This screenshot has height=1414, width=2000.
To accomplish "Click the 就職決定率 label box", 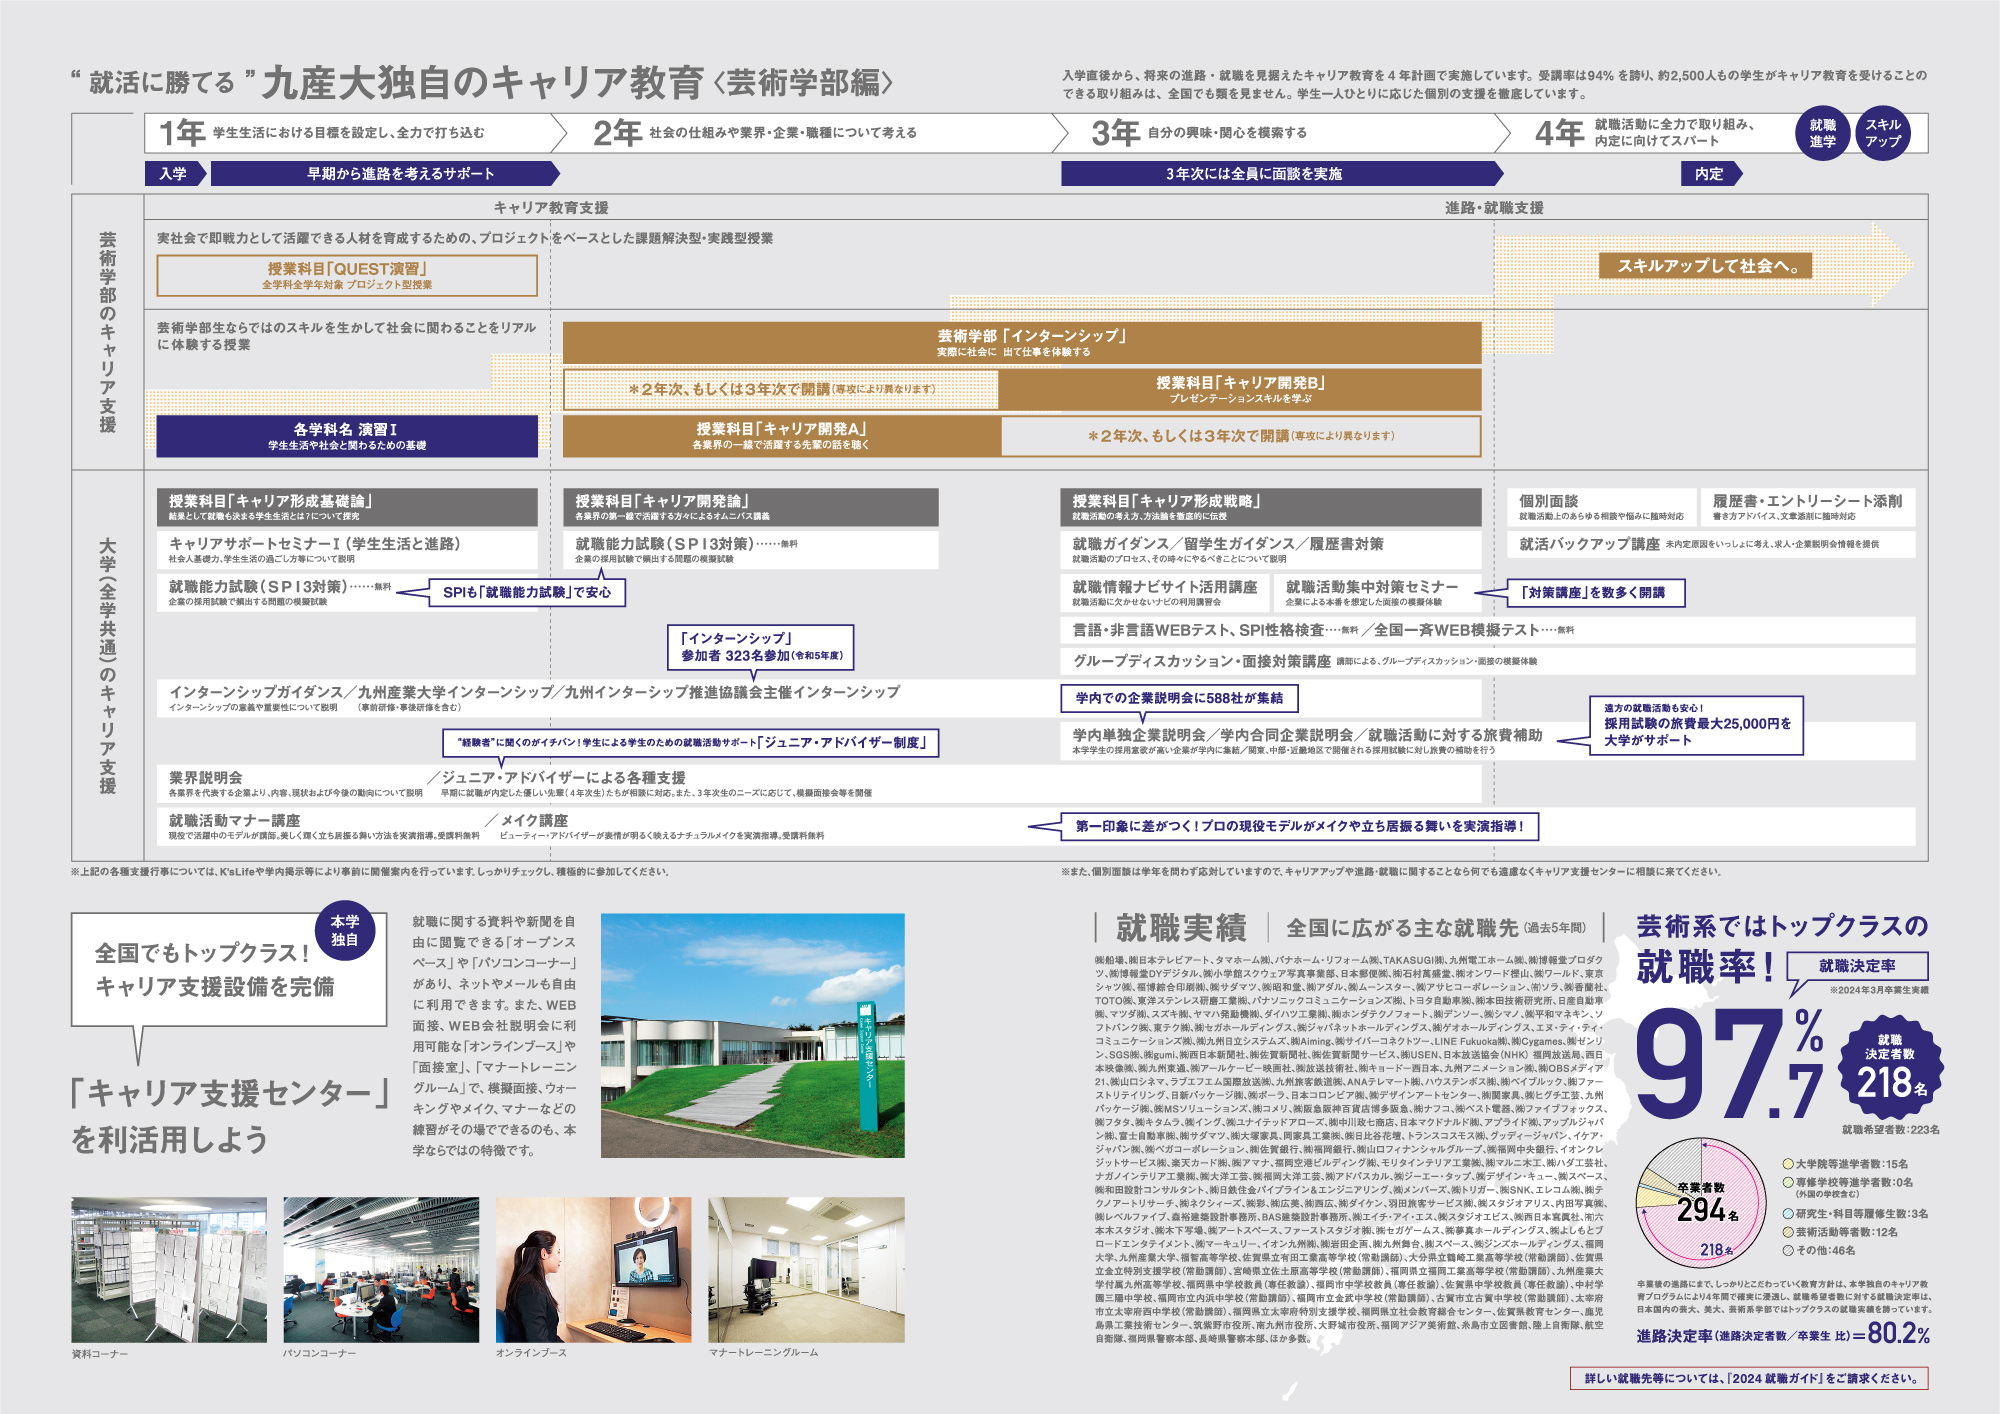I will 1857,966.
